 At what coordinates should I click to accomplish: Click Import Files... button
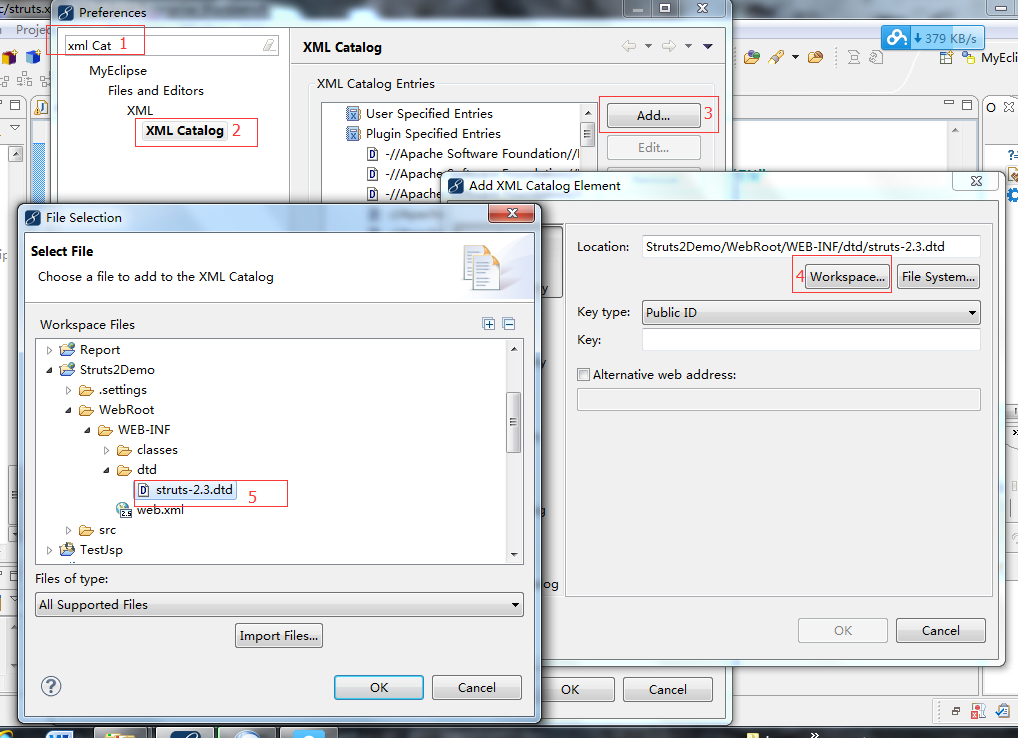pos(279,635)
